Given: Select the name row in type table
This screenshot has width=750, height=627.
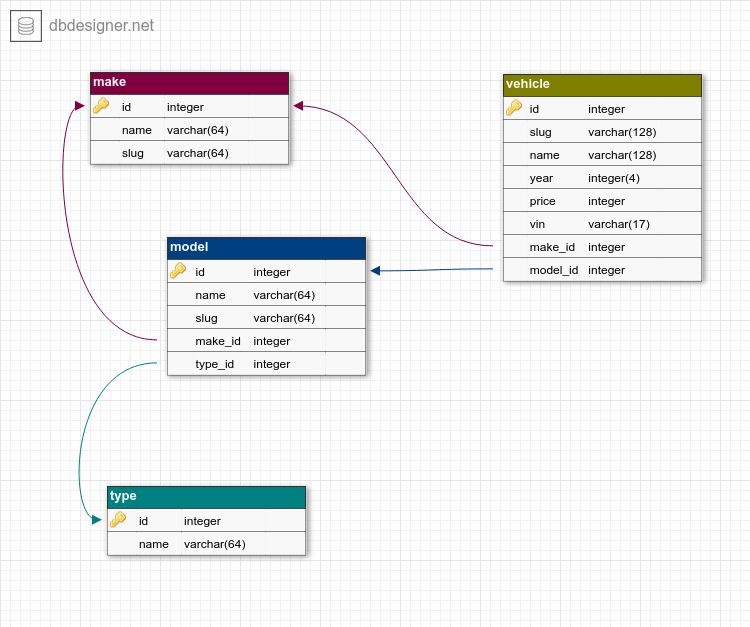Looking at the screenshot, I should pos(207,544).
